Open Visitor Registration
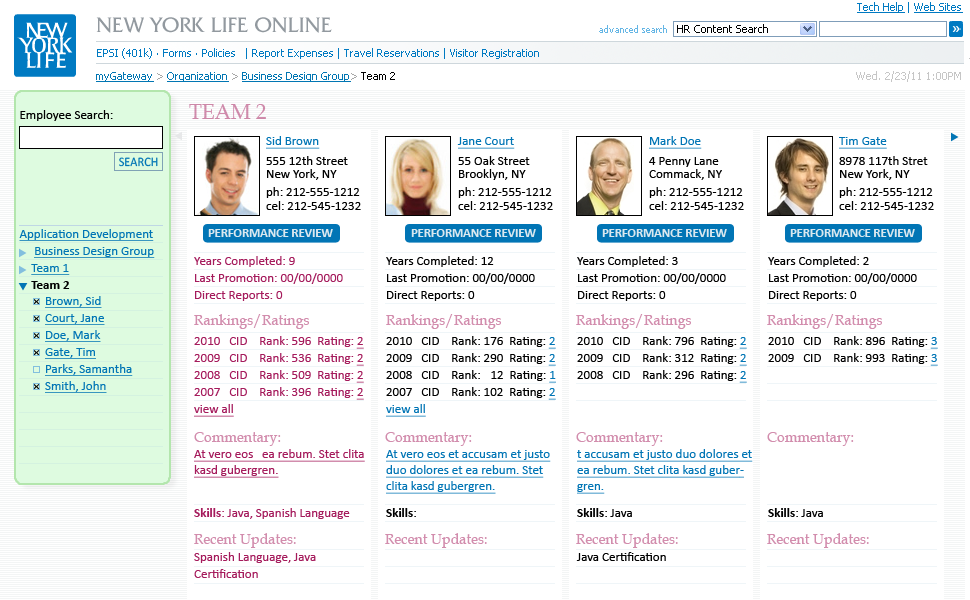 click(494, 53)
